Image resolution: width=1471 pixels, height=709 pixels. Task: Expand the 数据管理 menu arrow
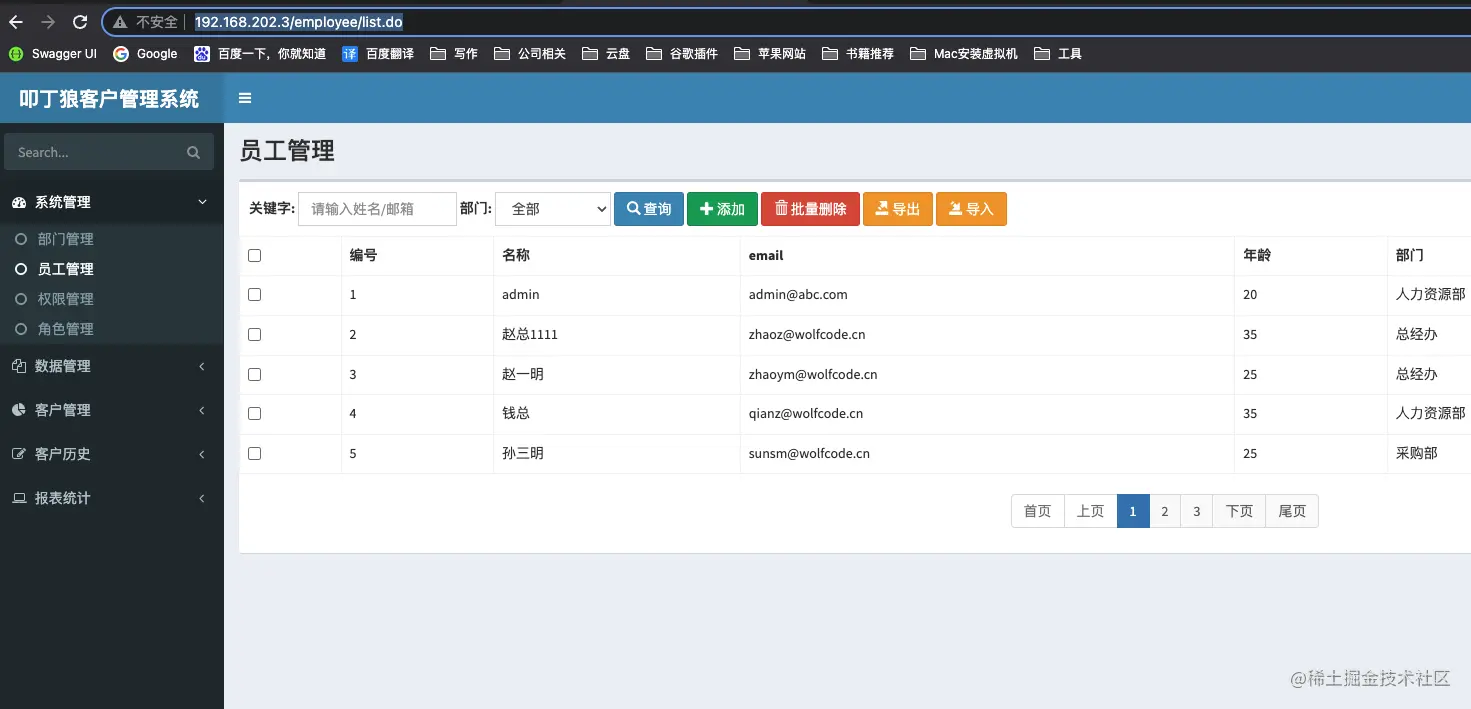(x=202, y=366)
